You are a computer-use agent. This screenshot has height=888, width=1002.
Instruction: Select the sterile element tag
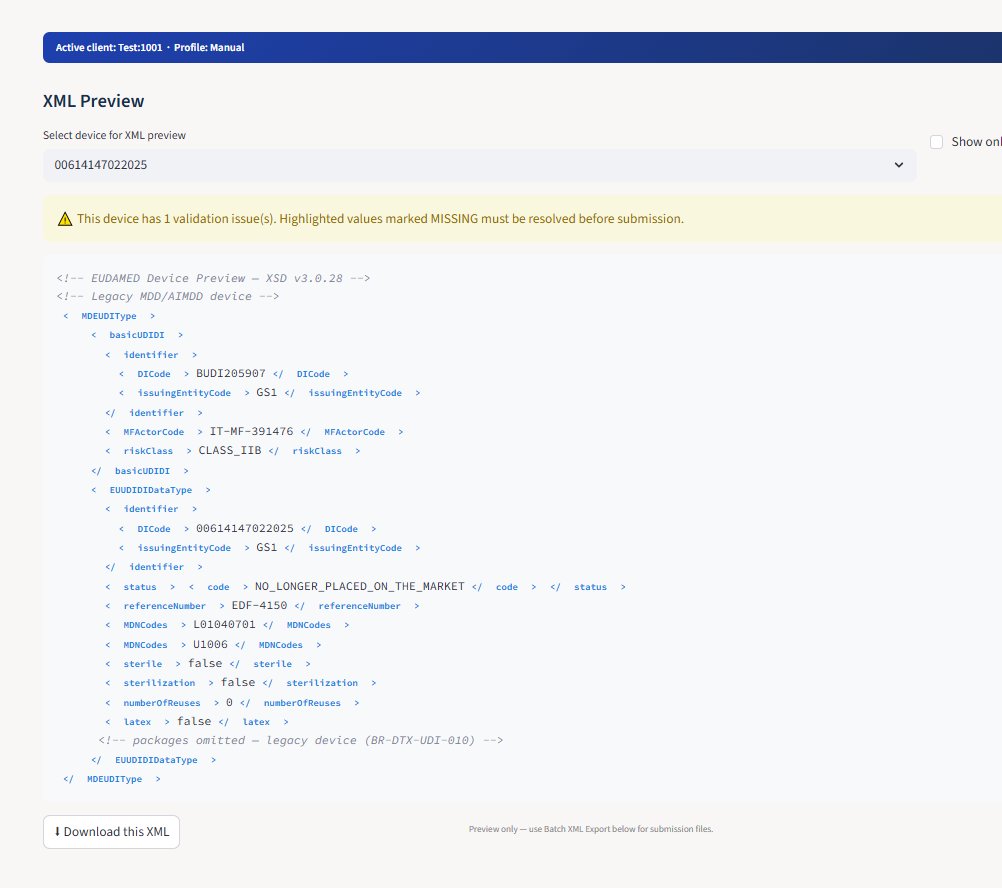tap(142, 663)
